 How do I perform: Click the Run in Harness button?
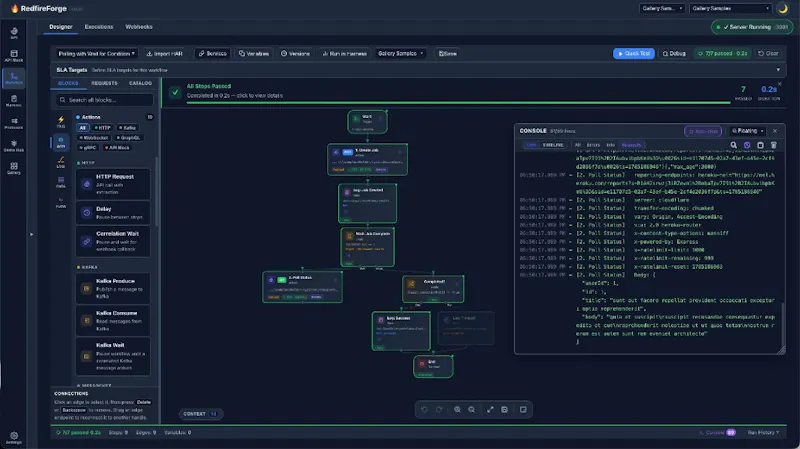[x=345, y=54]
